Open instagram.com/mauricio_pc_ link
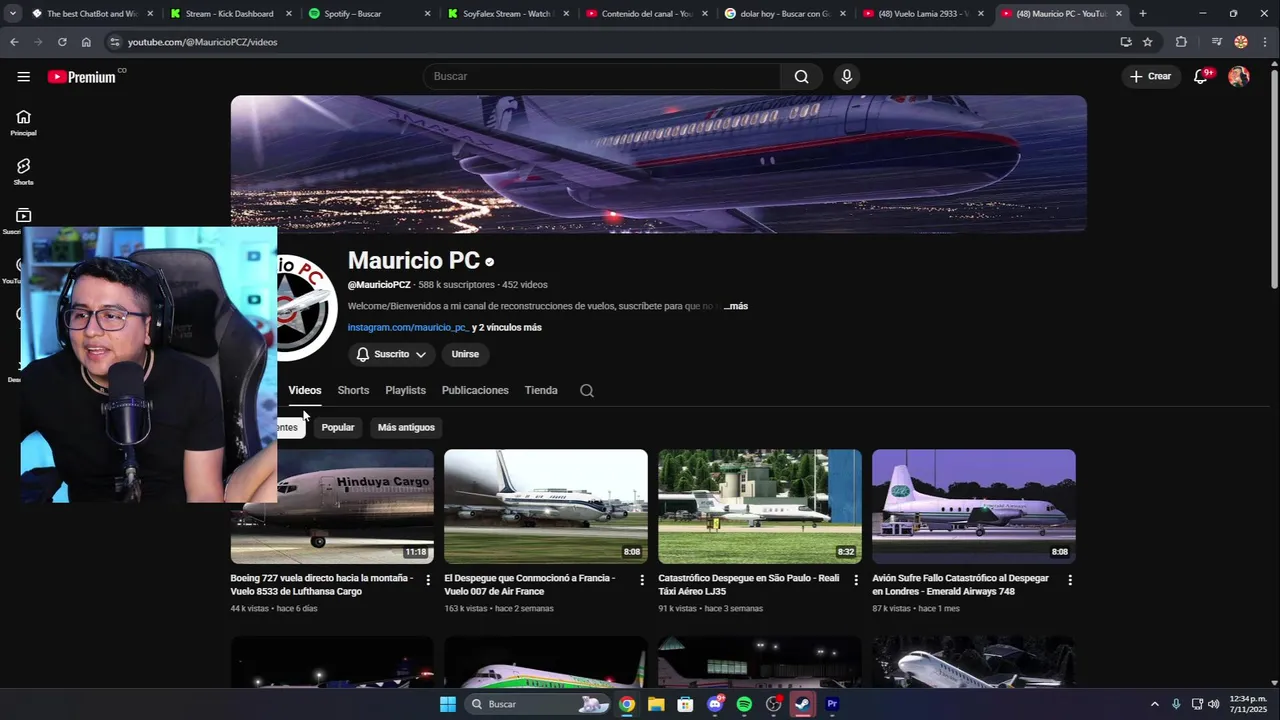Image resolution: width=1280 pixels, height=720 pixels. (408, 327)
